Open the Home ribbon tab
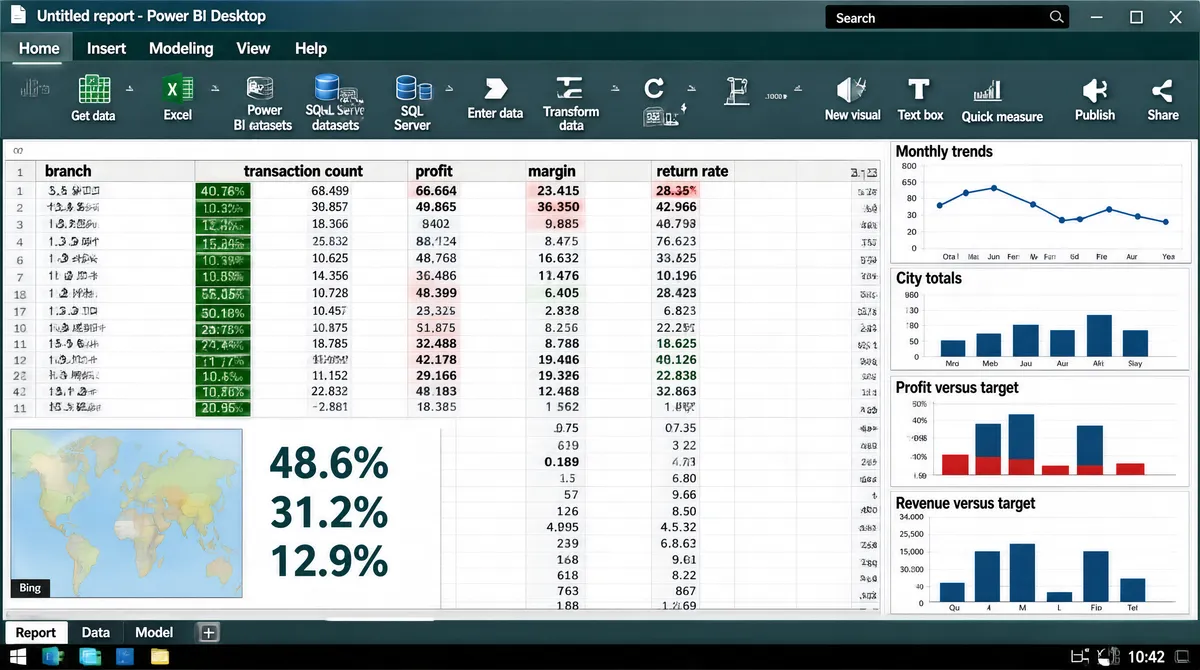Image resolution: width=1200 pixels, height=670 pixels. tap(39, 48)
